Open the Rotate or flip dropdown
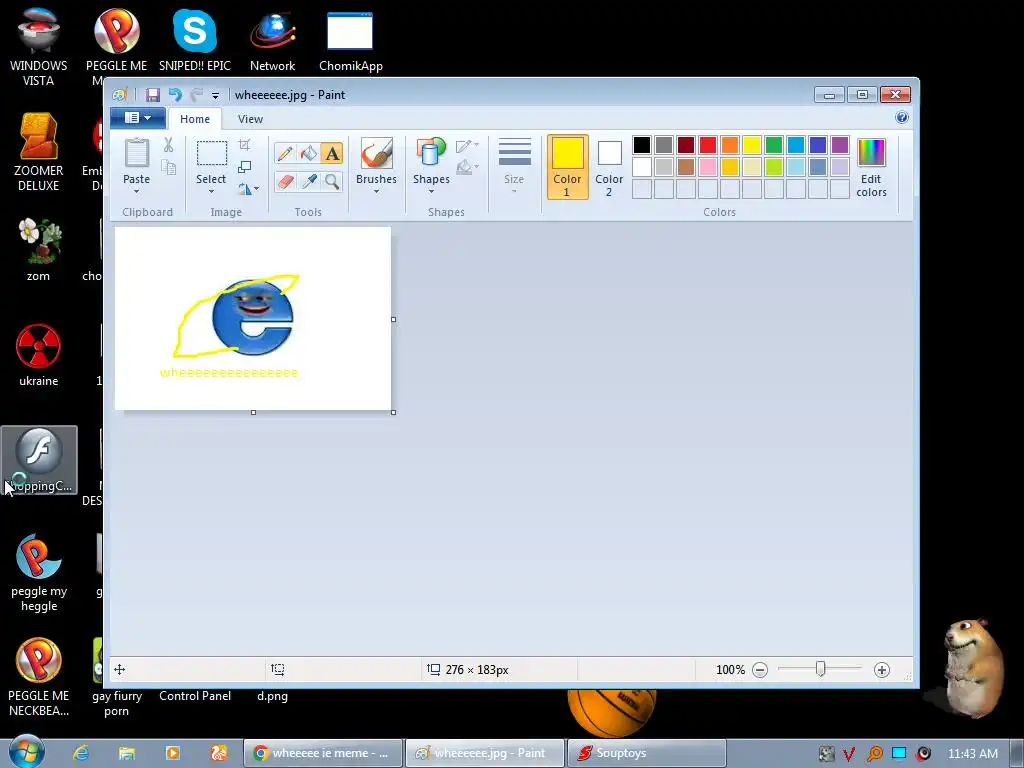 pos(248,189)
